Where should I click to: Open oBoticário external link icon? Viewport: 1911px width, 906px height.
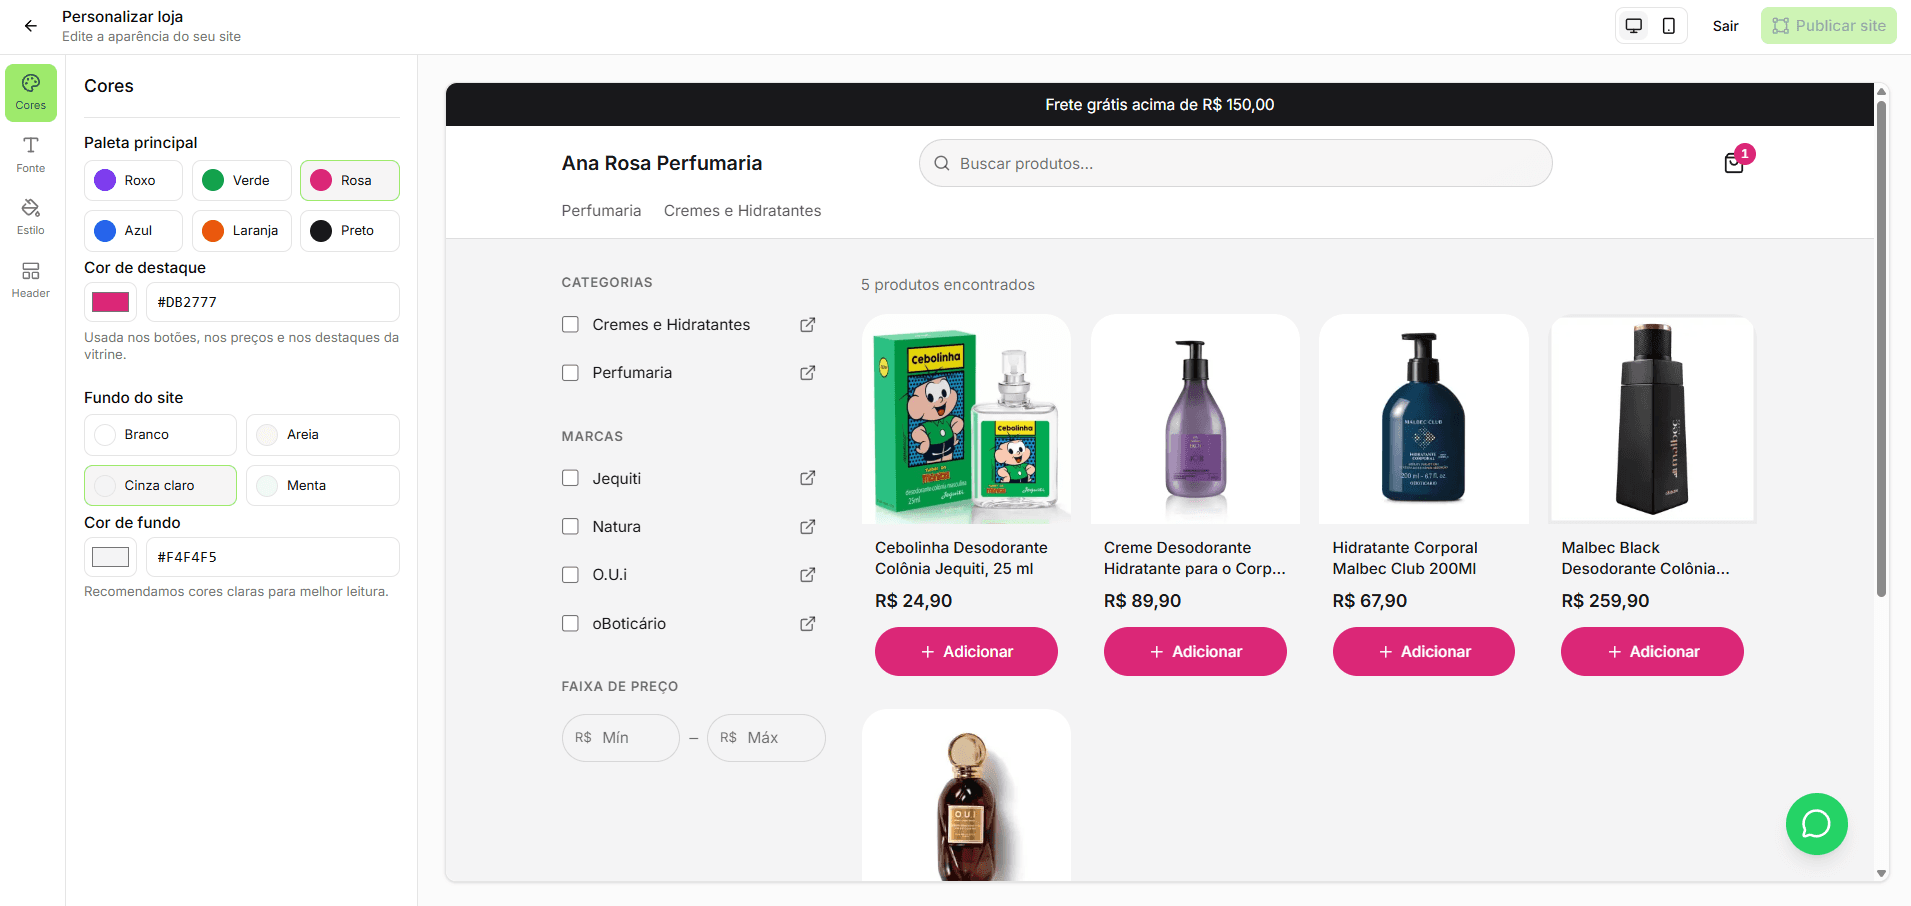pos(808,624)
